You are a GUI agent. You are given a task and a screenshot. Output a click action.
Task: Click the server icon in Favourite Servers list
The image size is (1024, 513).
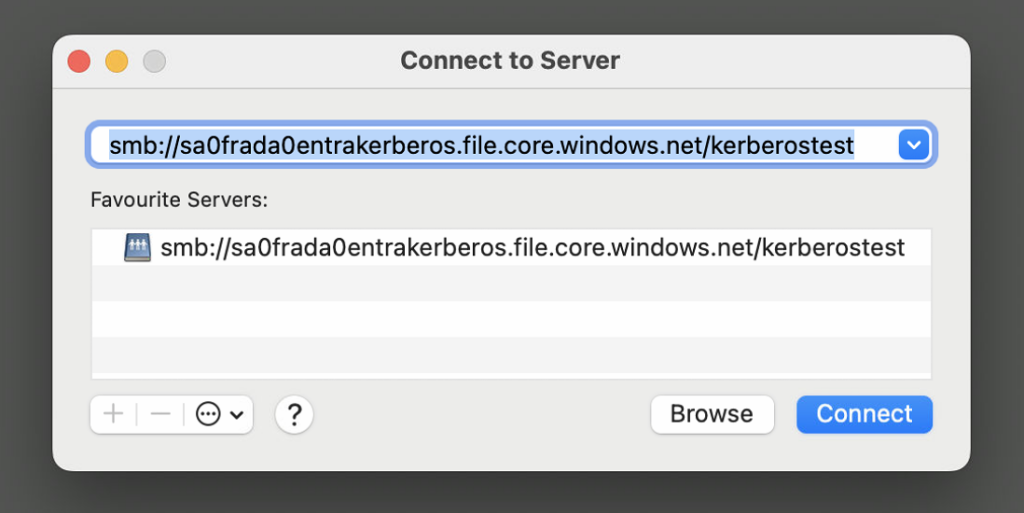pos(137,247)
